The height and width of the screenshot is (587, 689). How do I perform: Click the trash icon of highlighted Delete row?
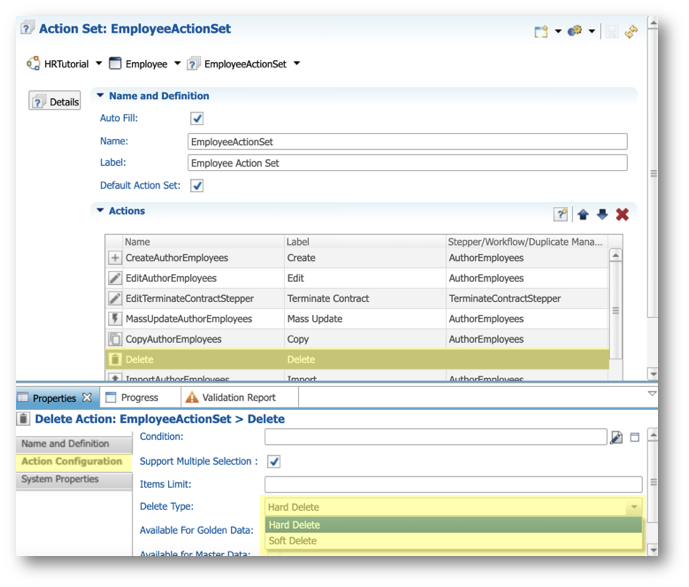(x=115, y=359)
